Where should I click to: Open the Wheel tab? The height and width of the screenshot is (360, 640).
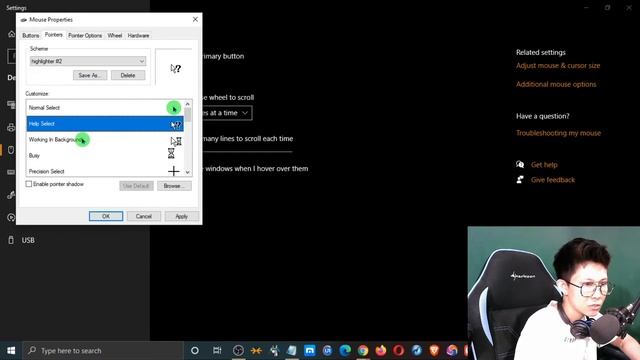click(115, 36)
